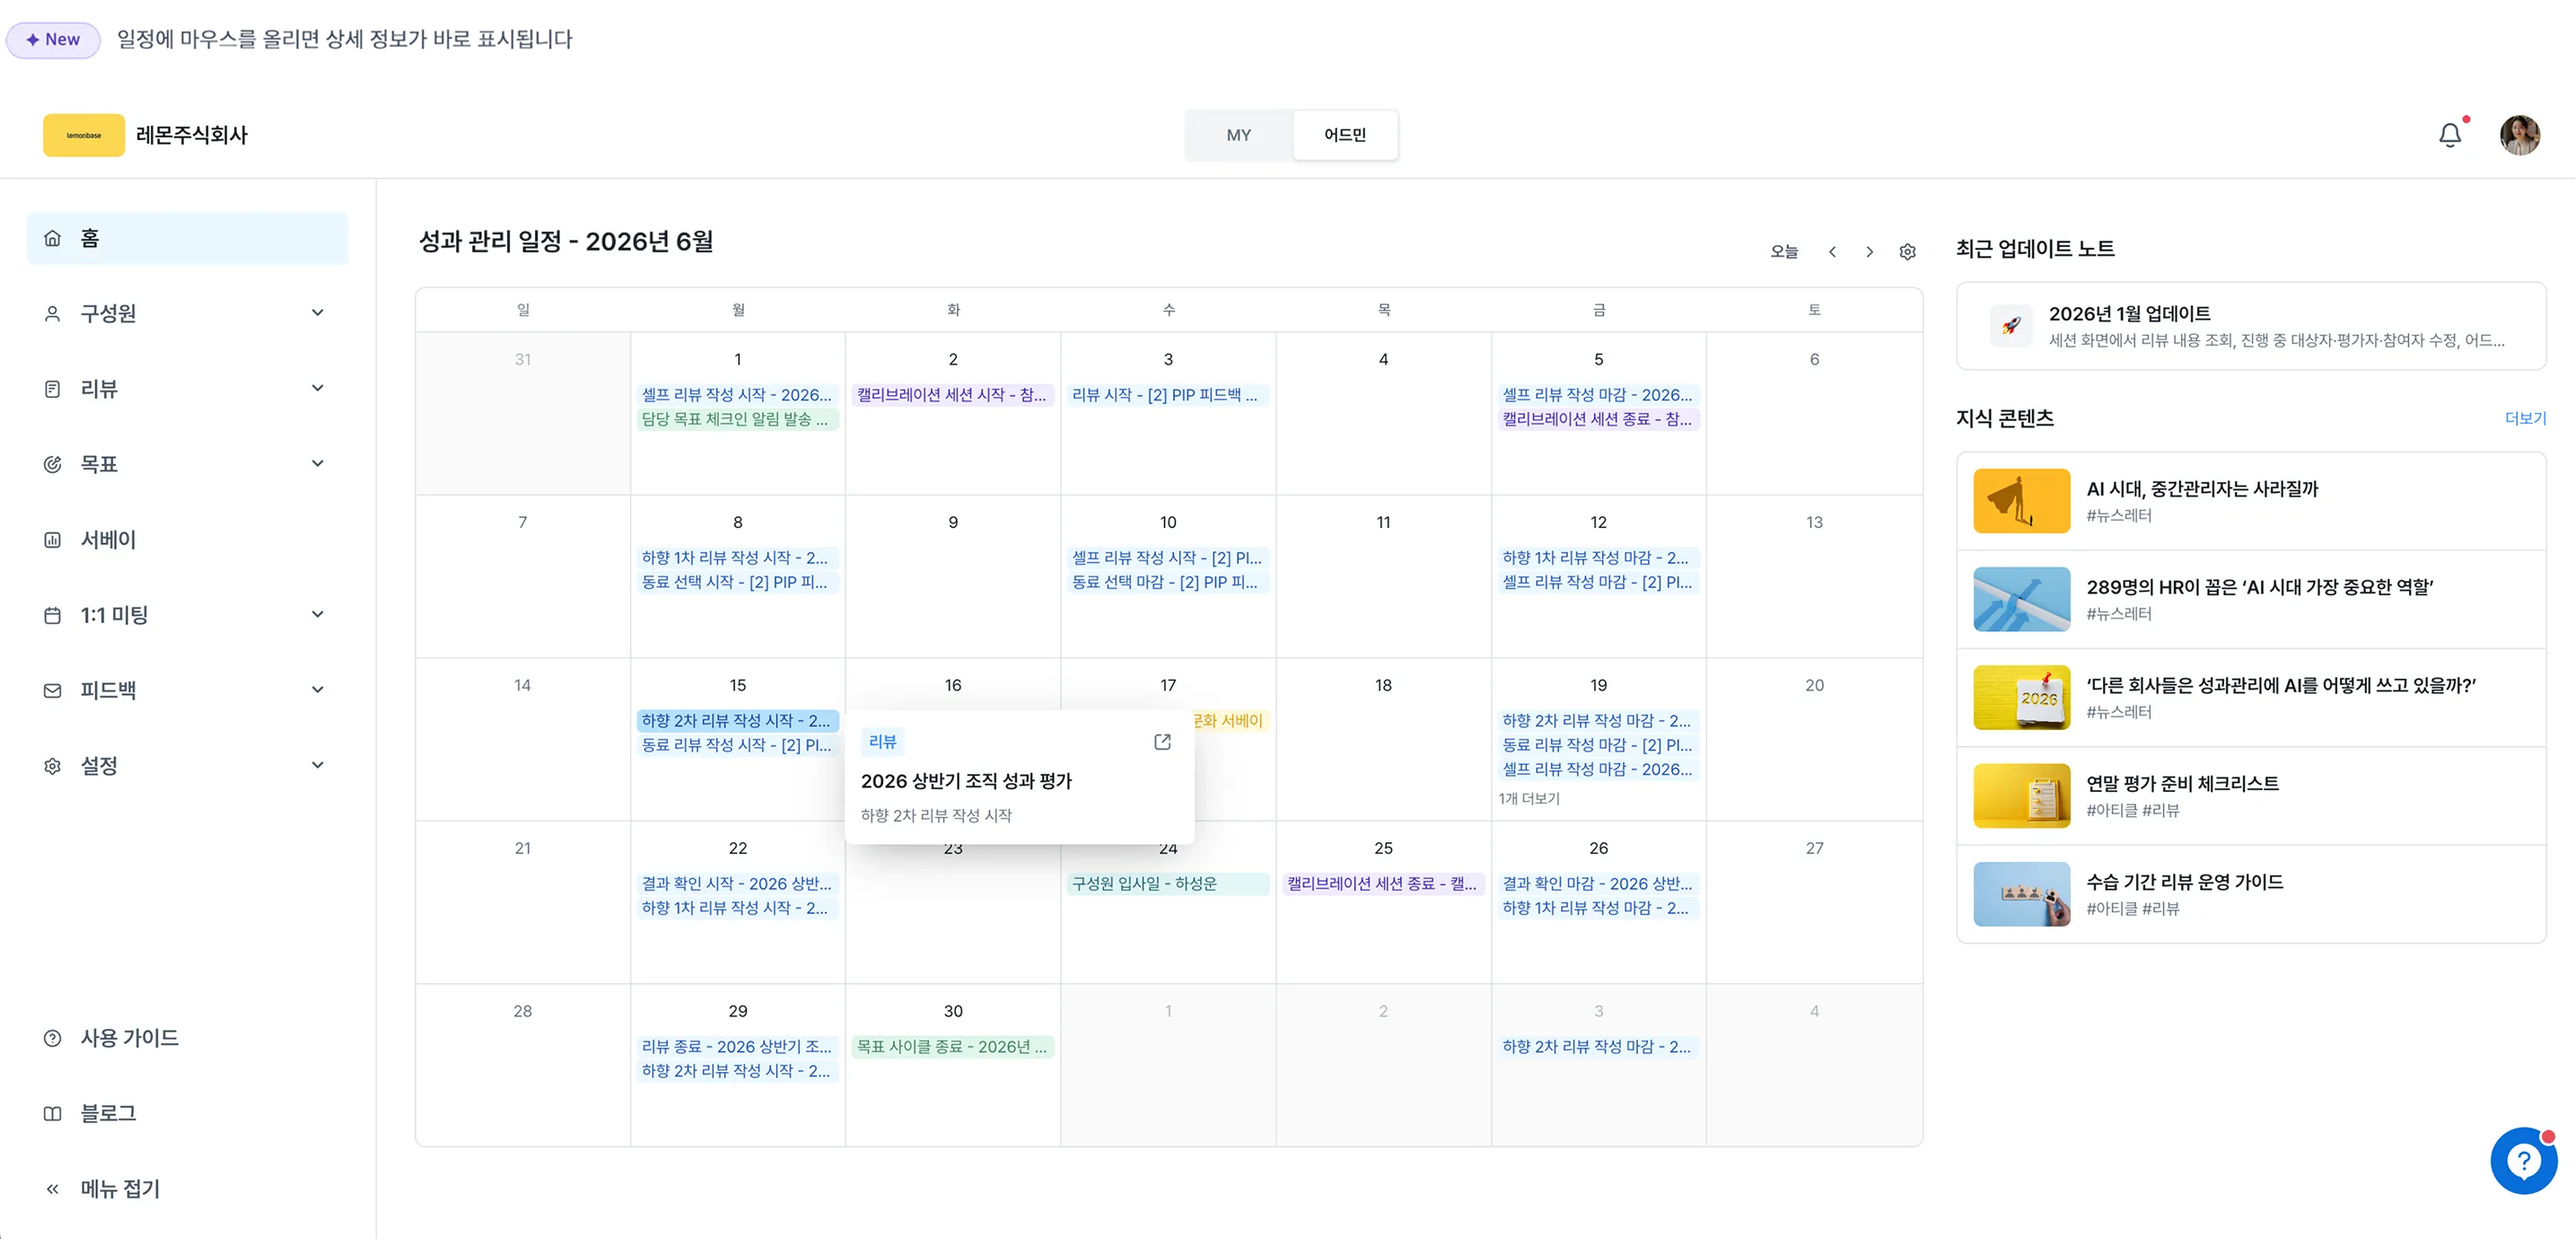Open 2026 sticky-note thumbnail article

coord(2021,698)
